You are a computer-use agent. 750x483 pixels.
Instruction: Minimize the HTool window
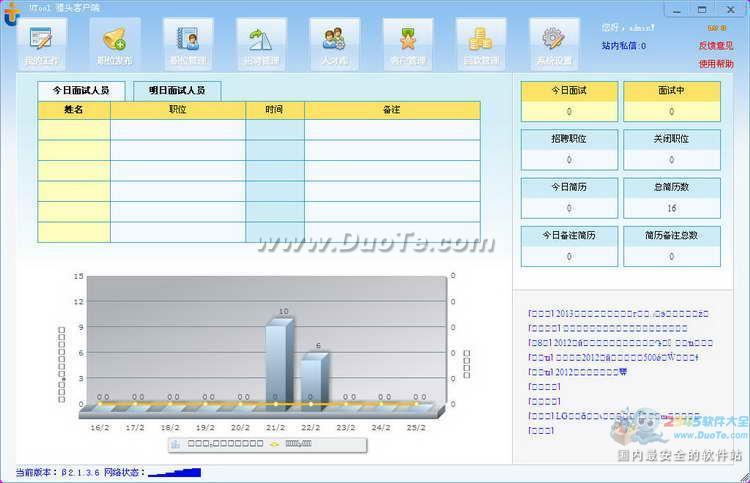pyautogui.click(x=677, y=10)
